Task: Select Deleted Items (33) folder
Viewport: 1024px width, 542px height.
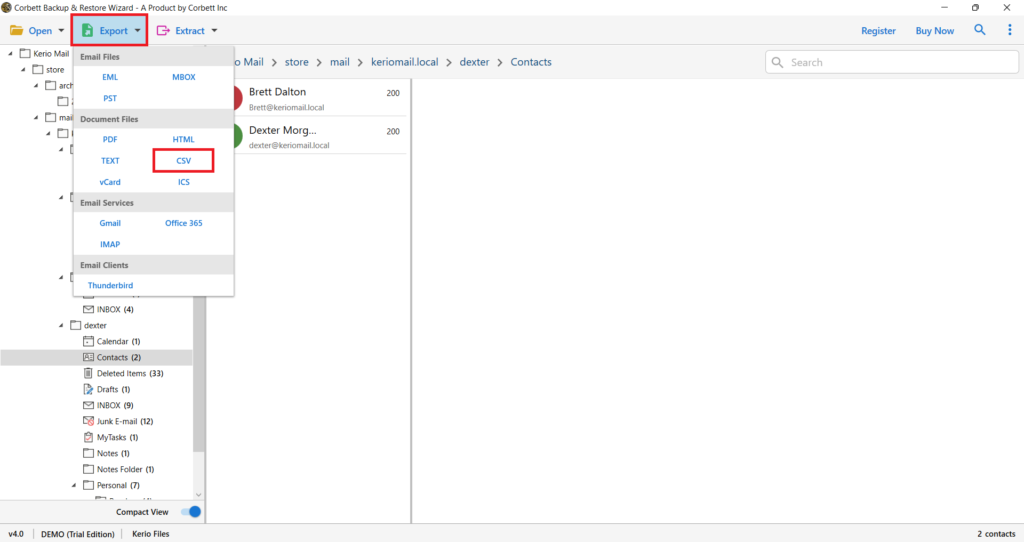Action: coord(130,374)
